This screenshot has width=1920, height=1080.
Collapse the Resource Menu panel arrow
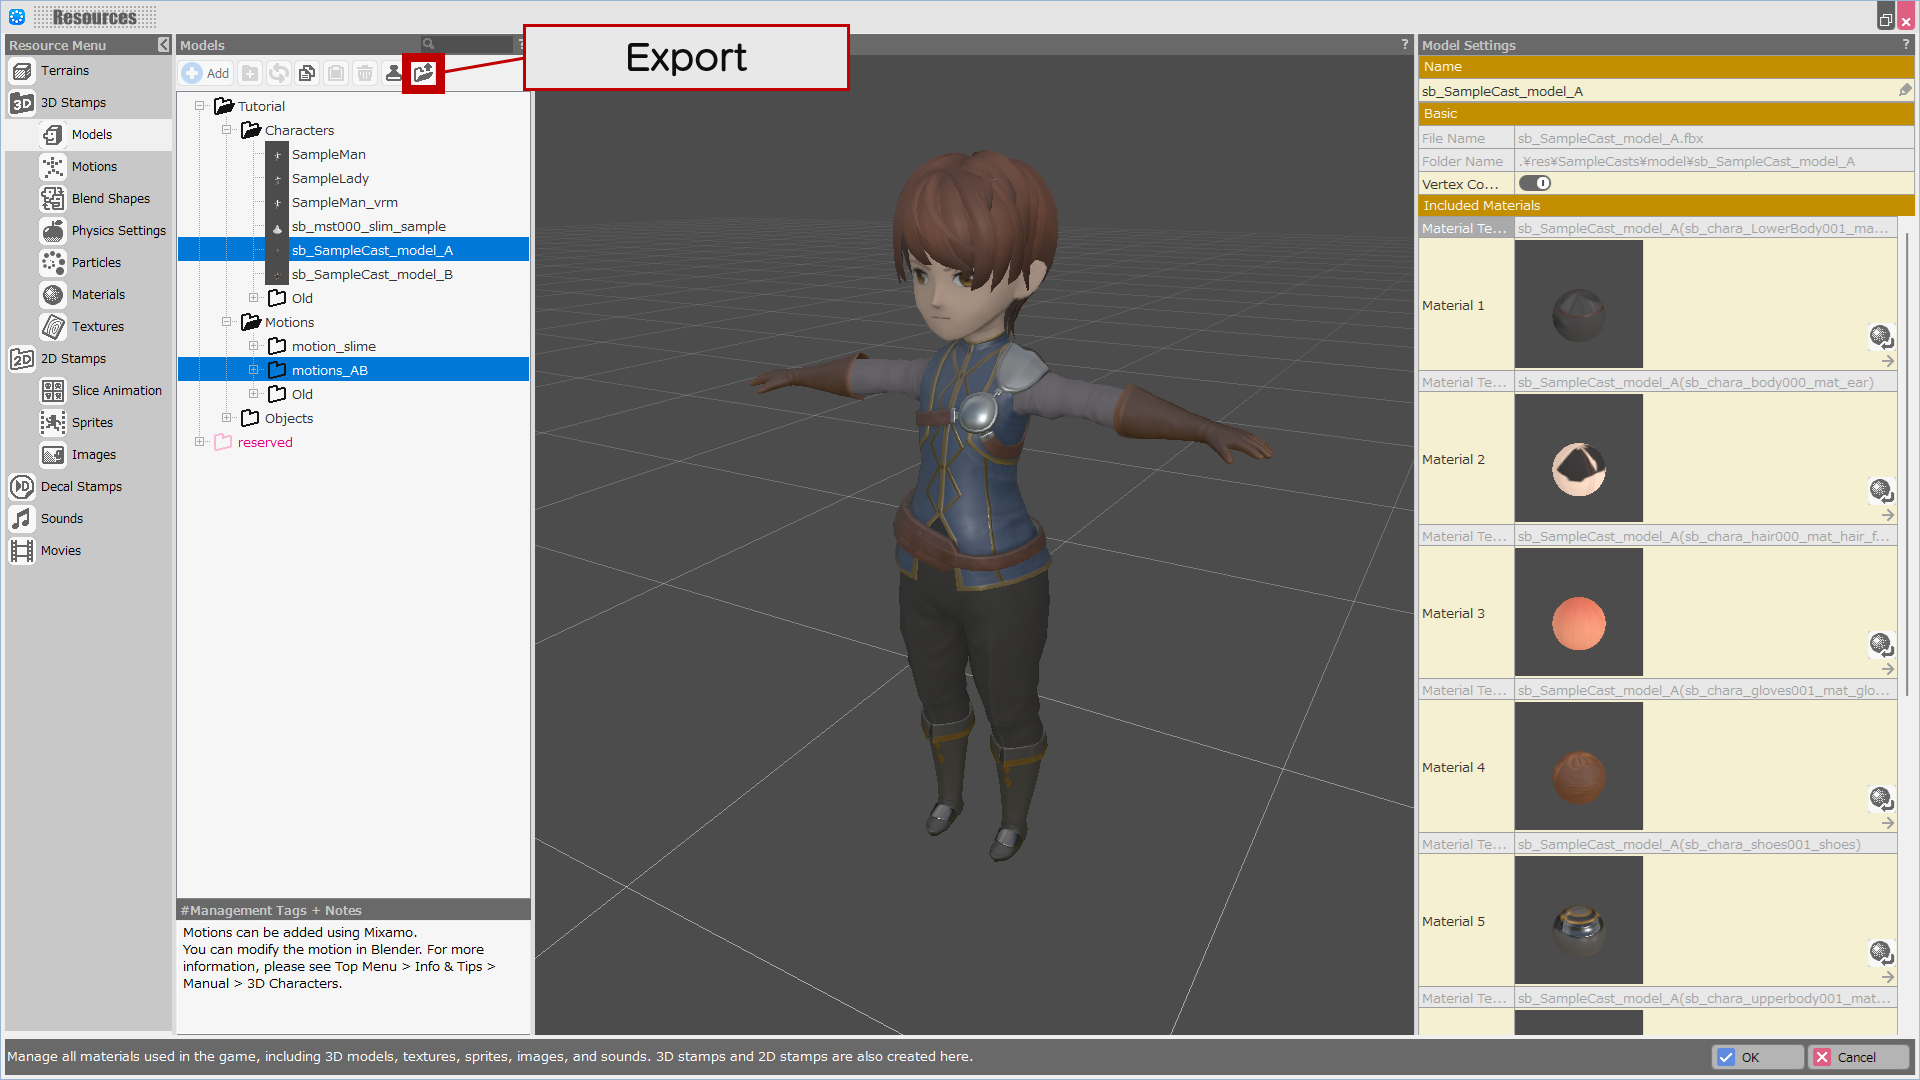click(163, 45)
